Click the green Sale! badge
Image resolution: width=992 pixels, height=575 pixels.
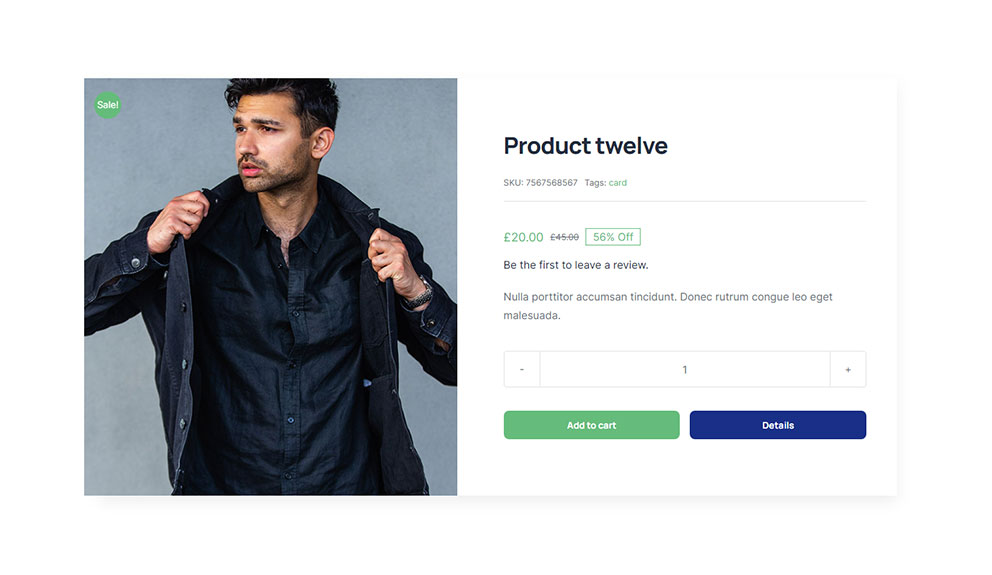click(x=107, y=105)
